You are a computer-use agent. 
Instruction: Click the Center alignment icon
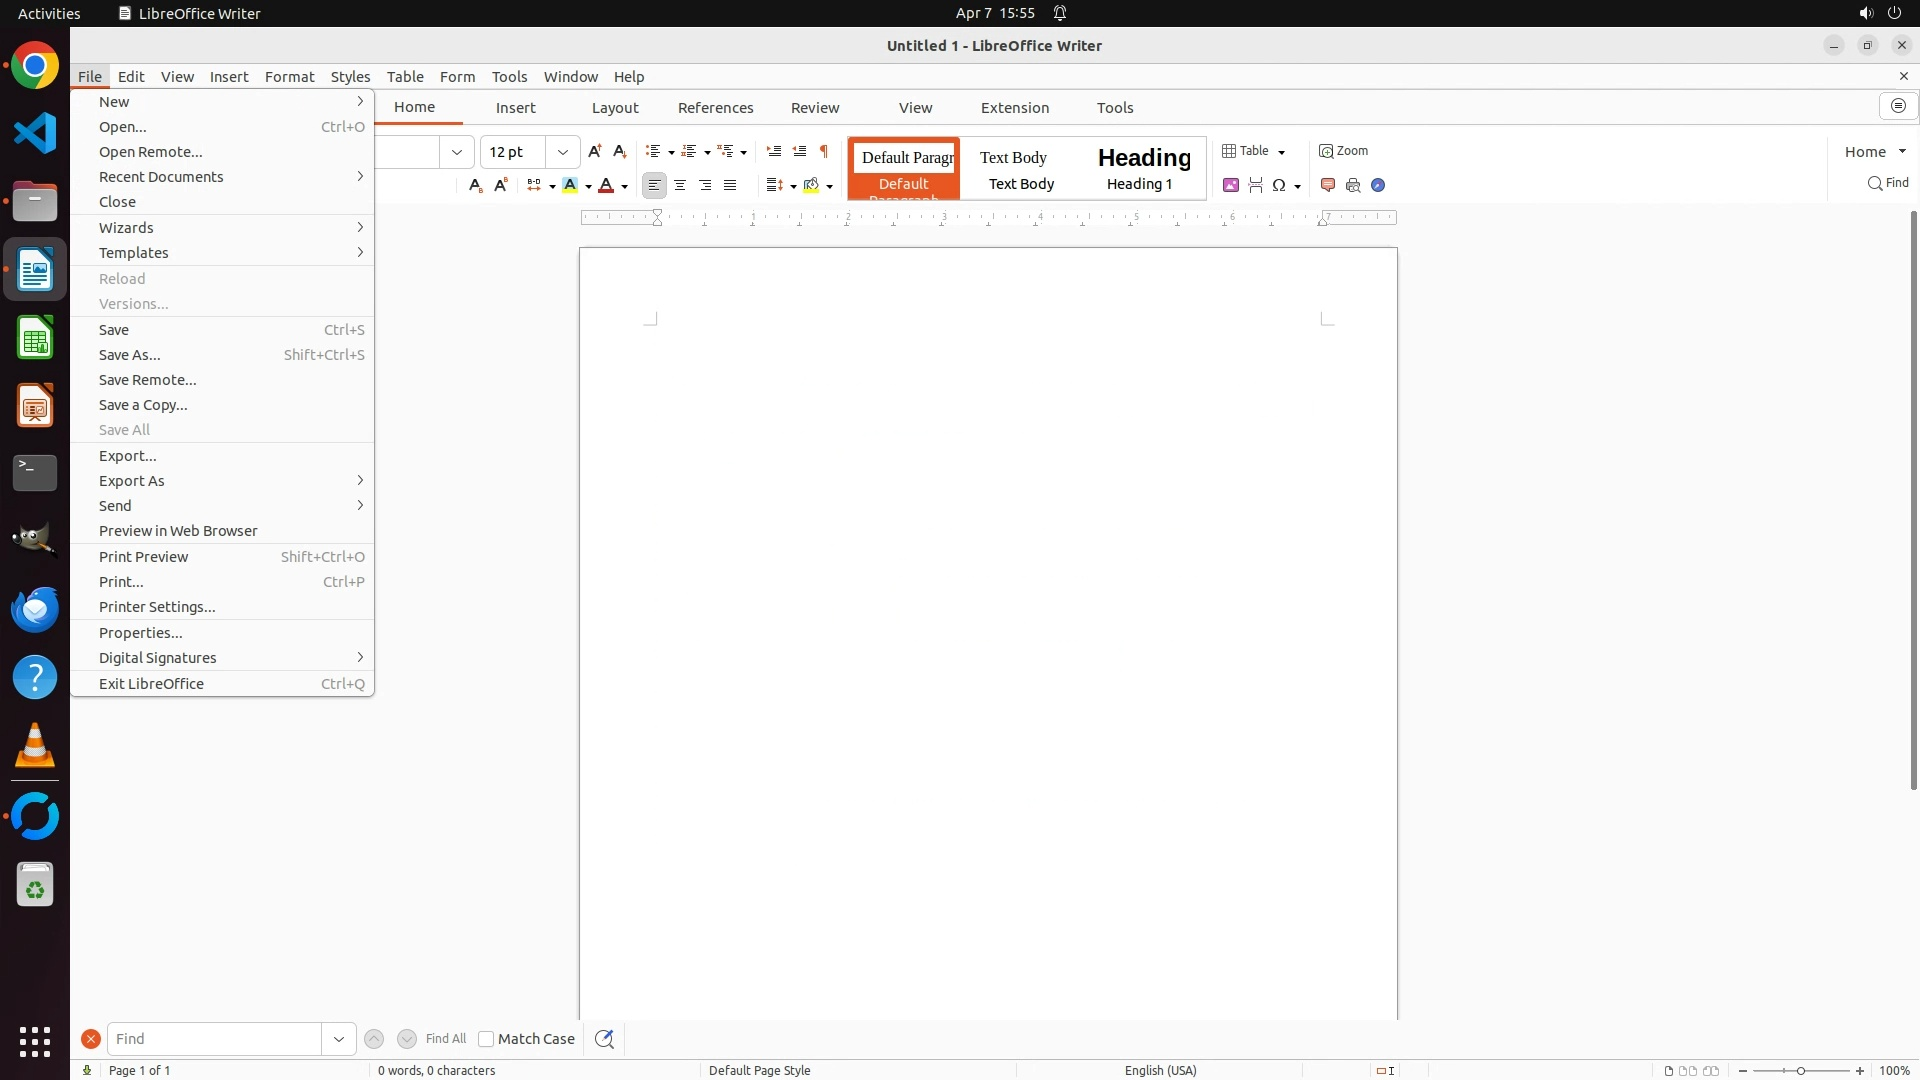(680, 185)
